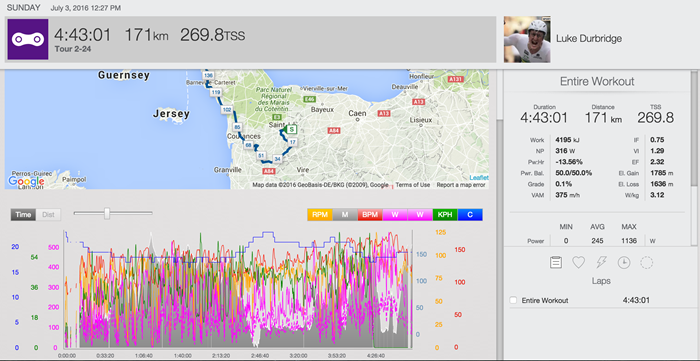This screenshot has height=361, width=700.
Task: Click the Laps section heading
Action: pyautogui.click(x=601, y=281)
